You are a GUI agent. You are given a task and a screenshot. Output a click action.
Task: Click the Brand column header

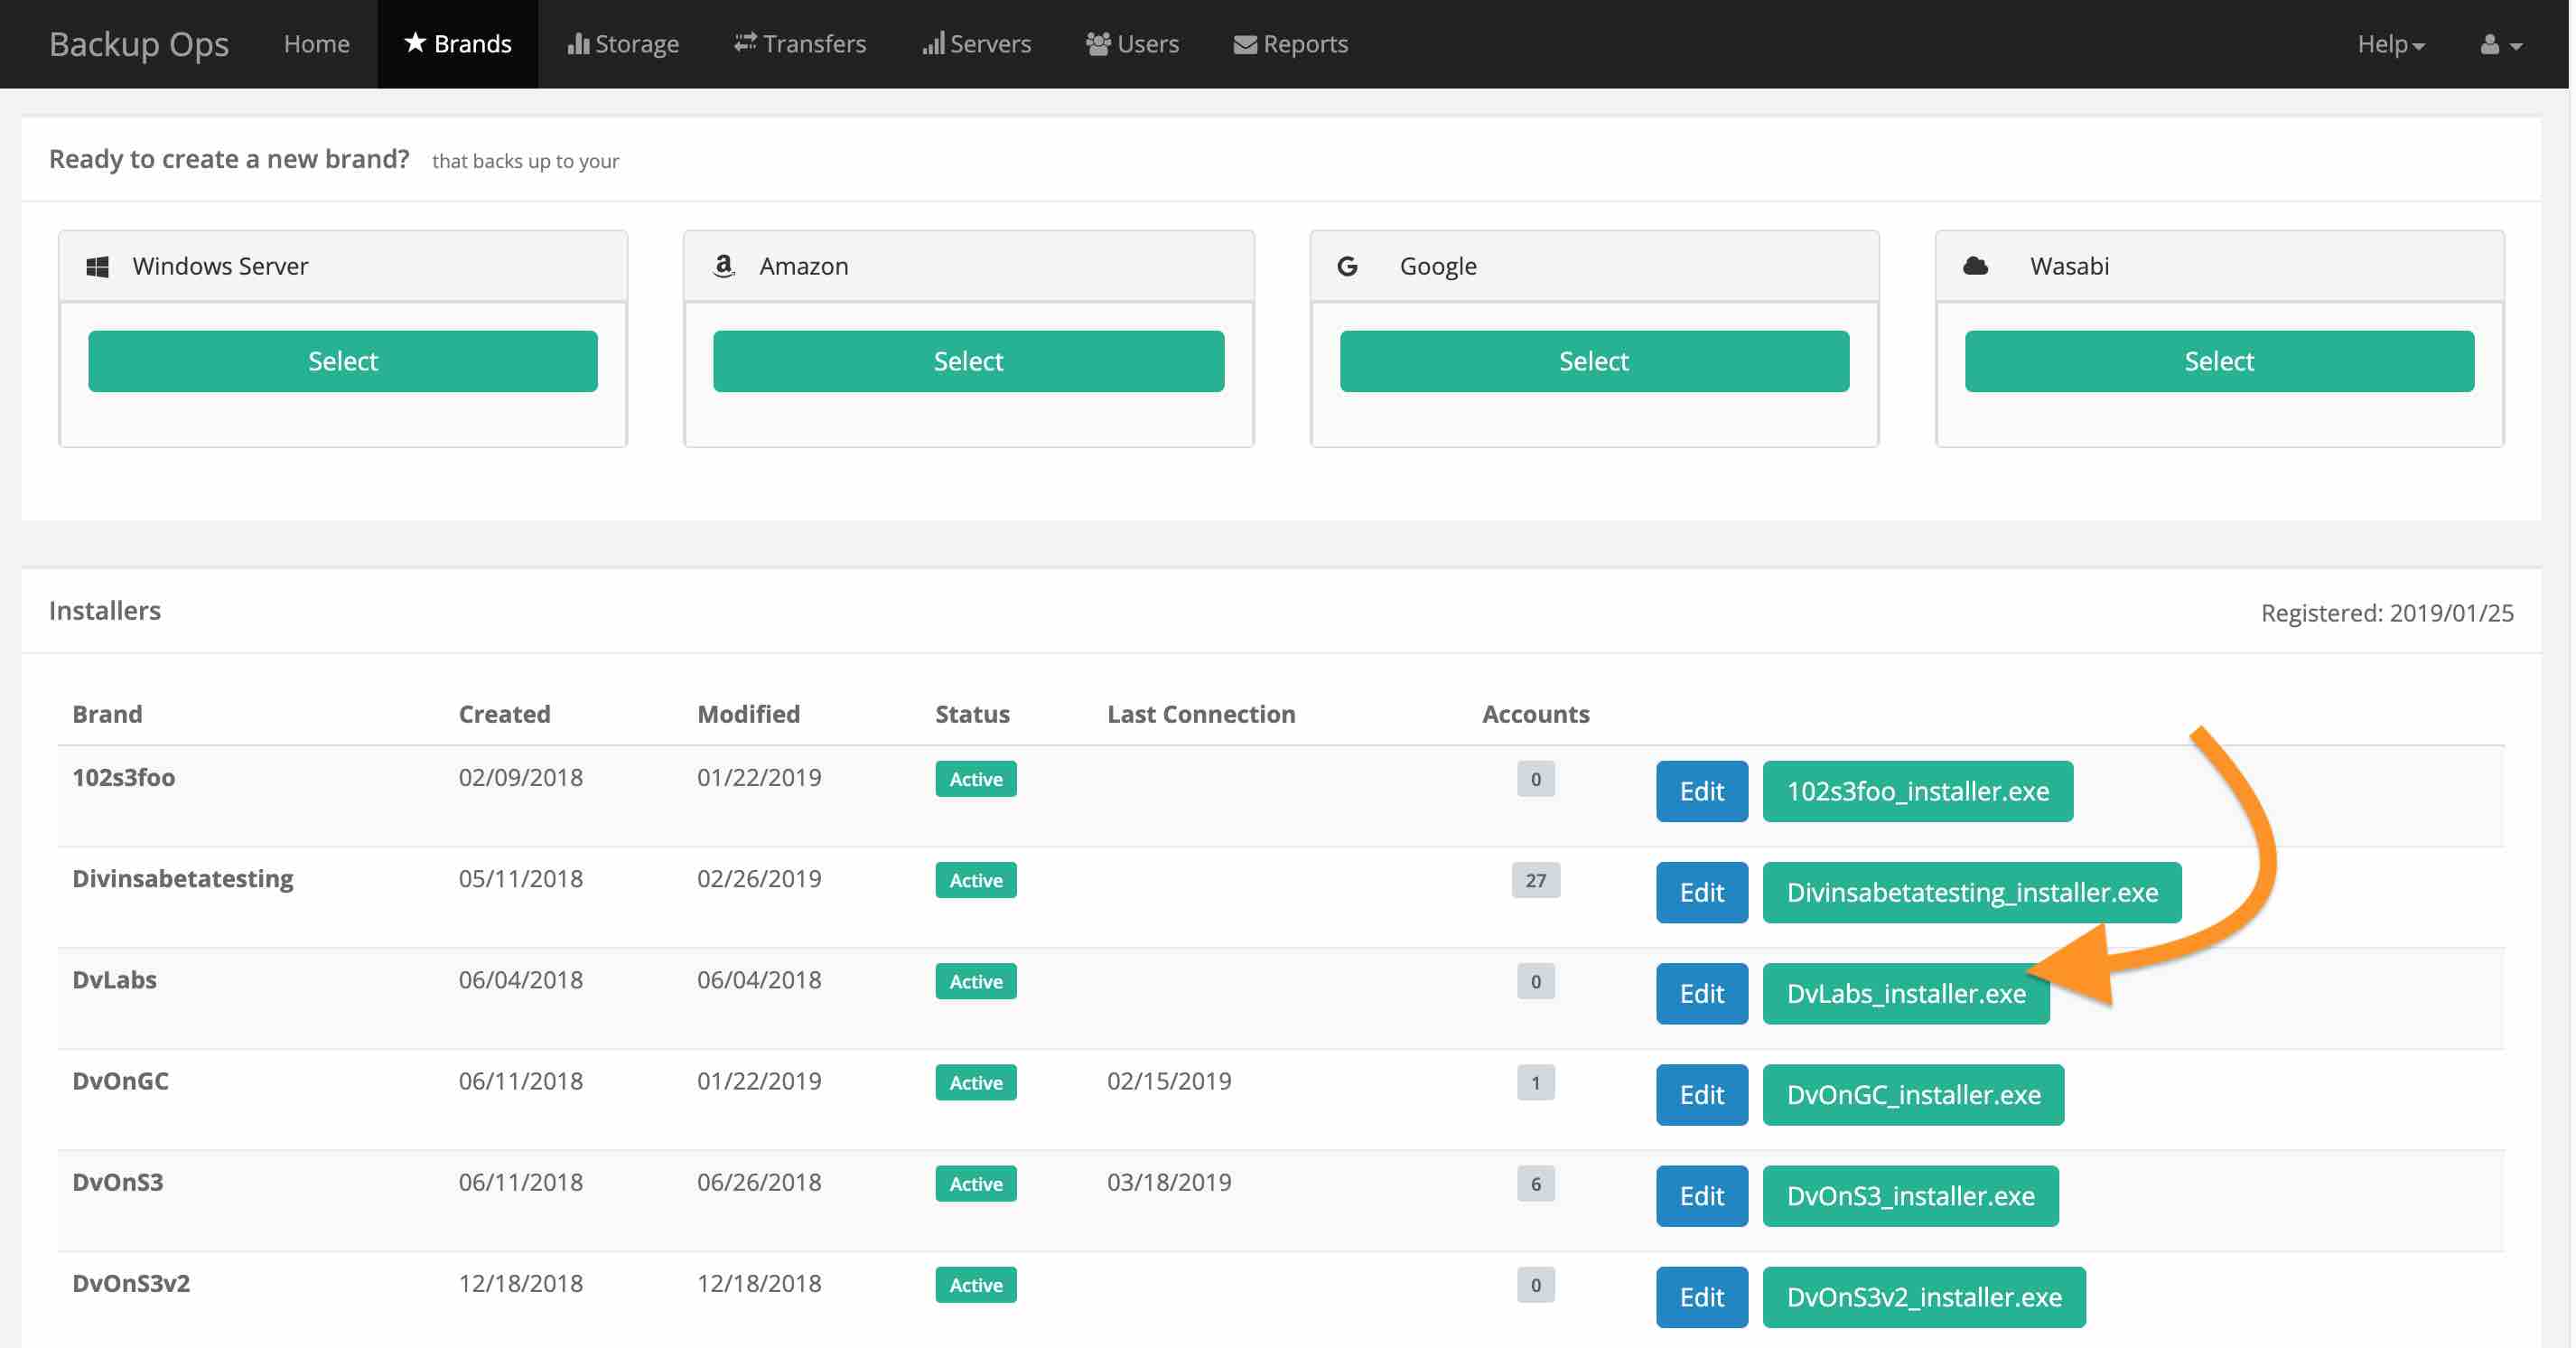107,713
